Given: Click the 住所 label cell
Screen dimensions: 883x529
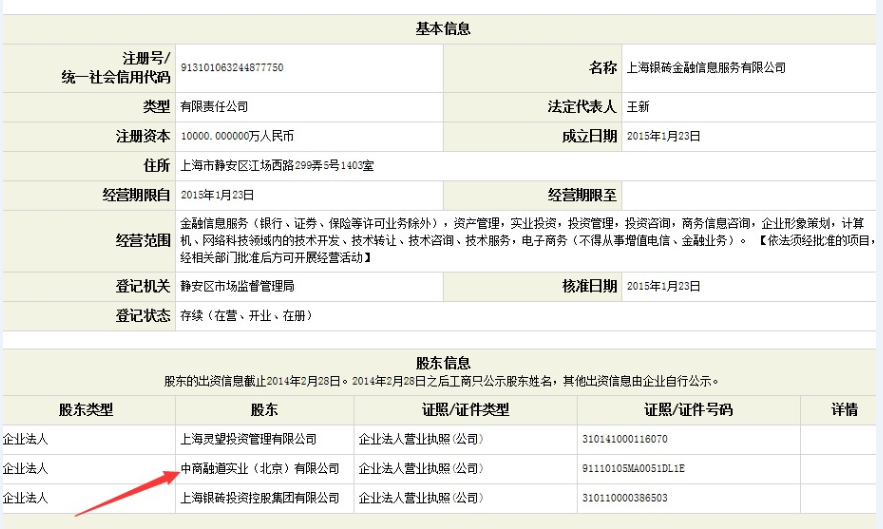Looking at the screenshot, I should tap(89, 166).
